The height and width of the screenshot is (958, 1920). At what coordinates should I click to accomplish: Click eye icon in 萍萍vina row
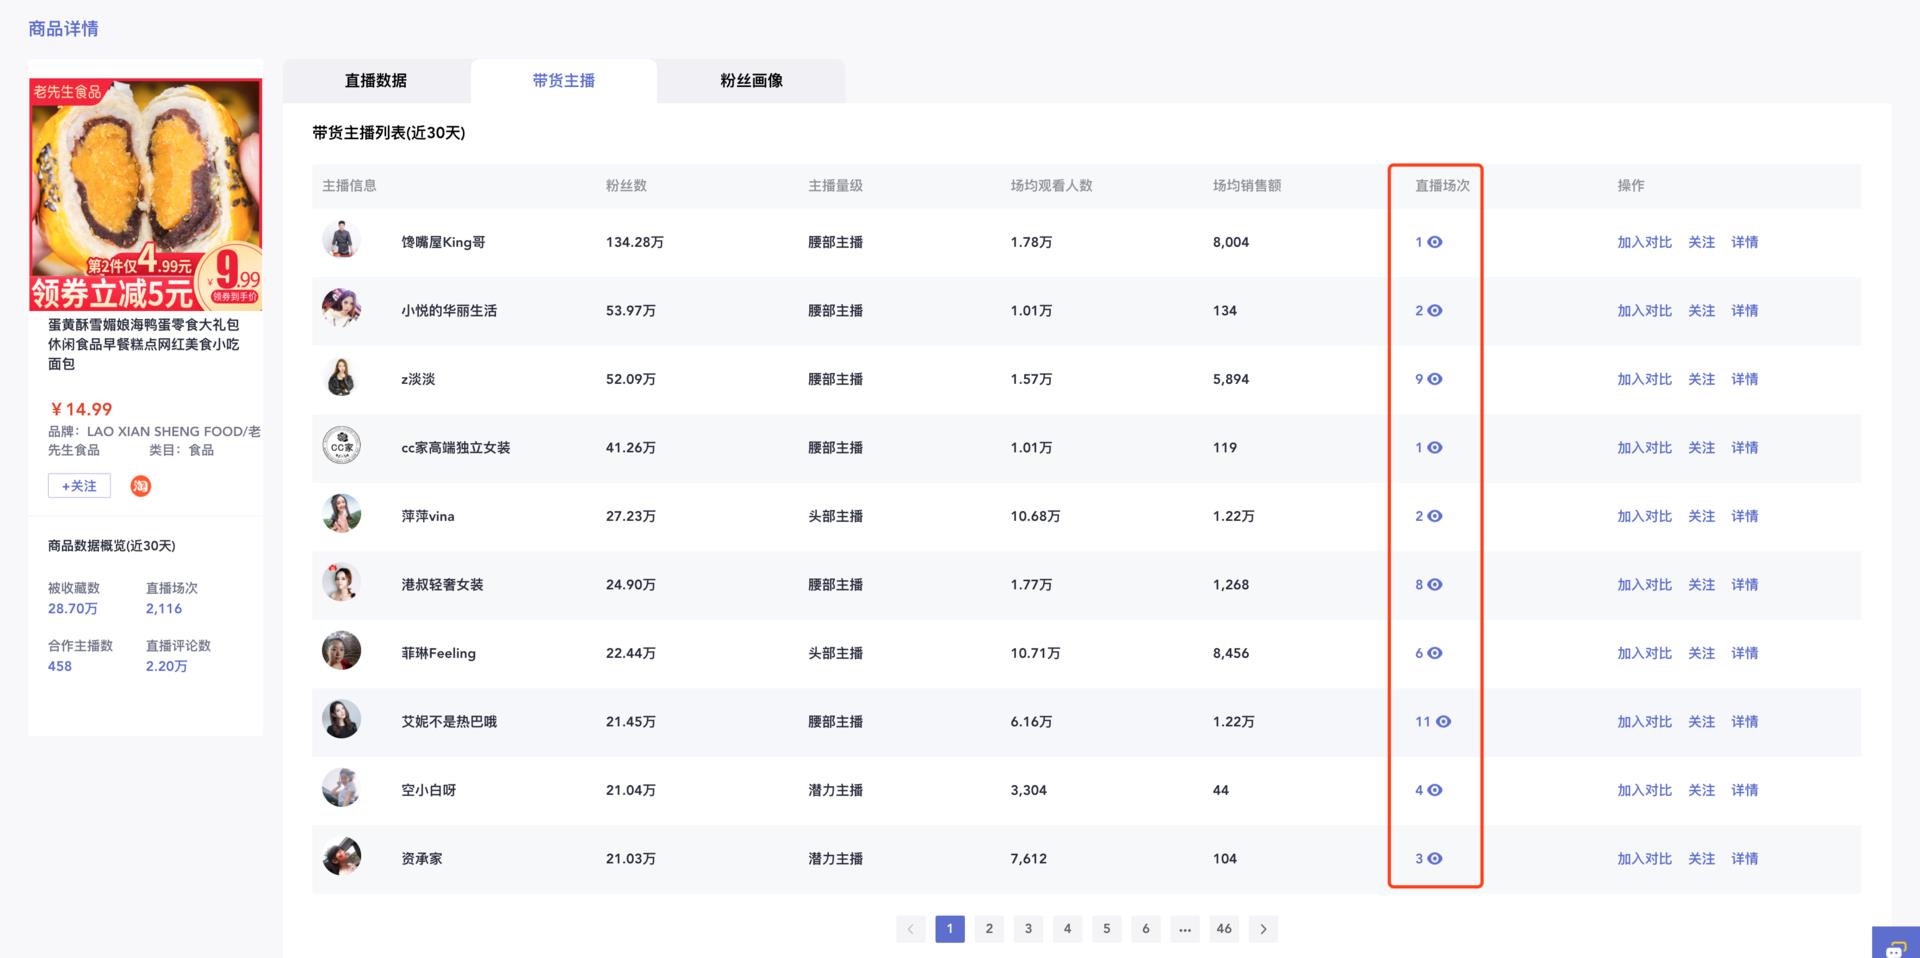(1435, 516)
